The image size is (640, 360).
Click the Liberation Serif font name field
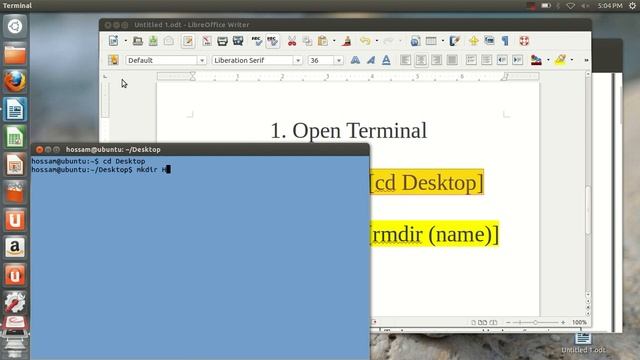click(253, 60)
